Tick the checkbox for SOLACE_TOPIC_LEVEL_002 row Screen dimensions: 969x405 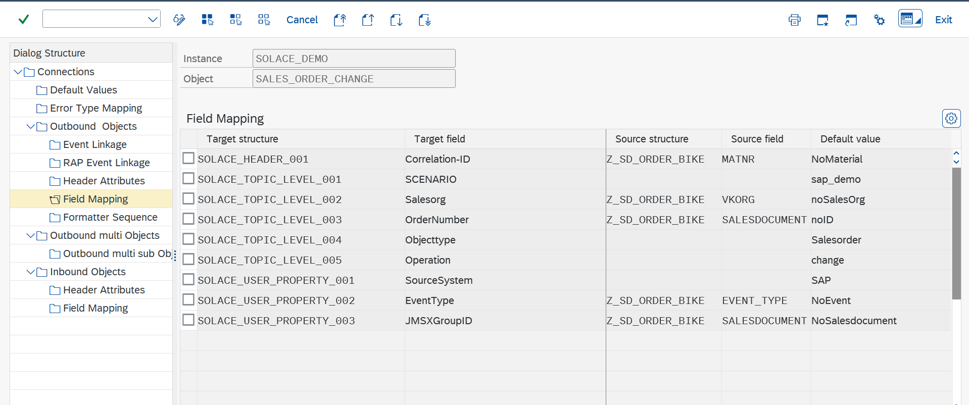pos(188,199)
